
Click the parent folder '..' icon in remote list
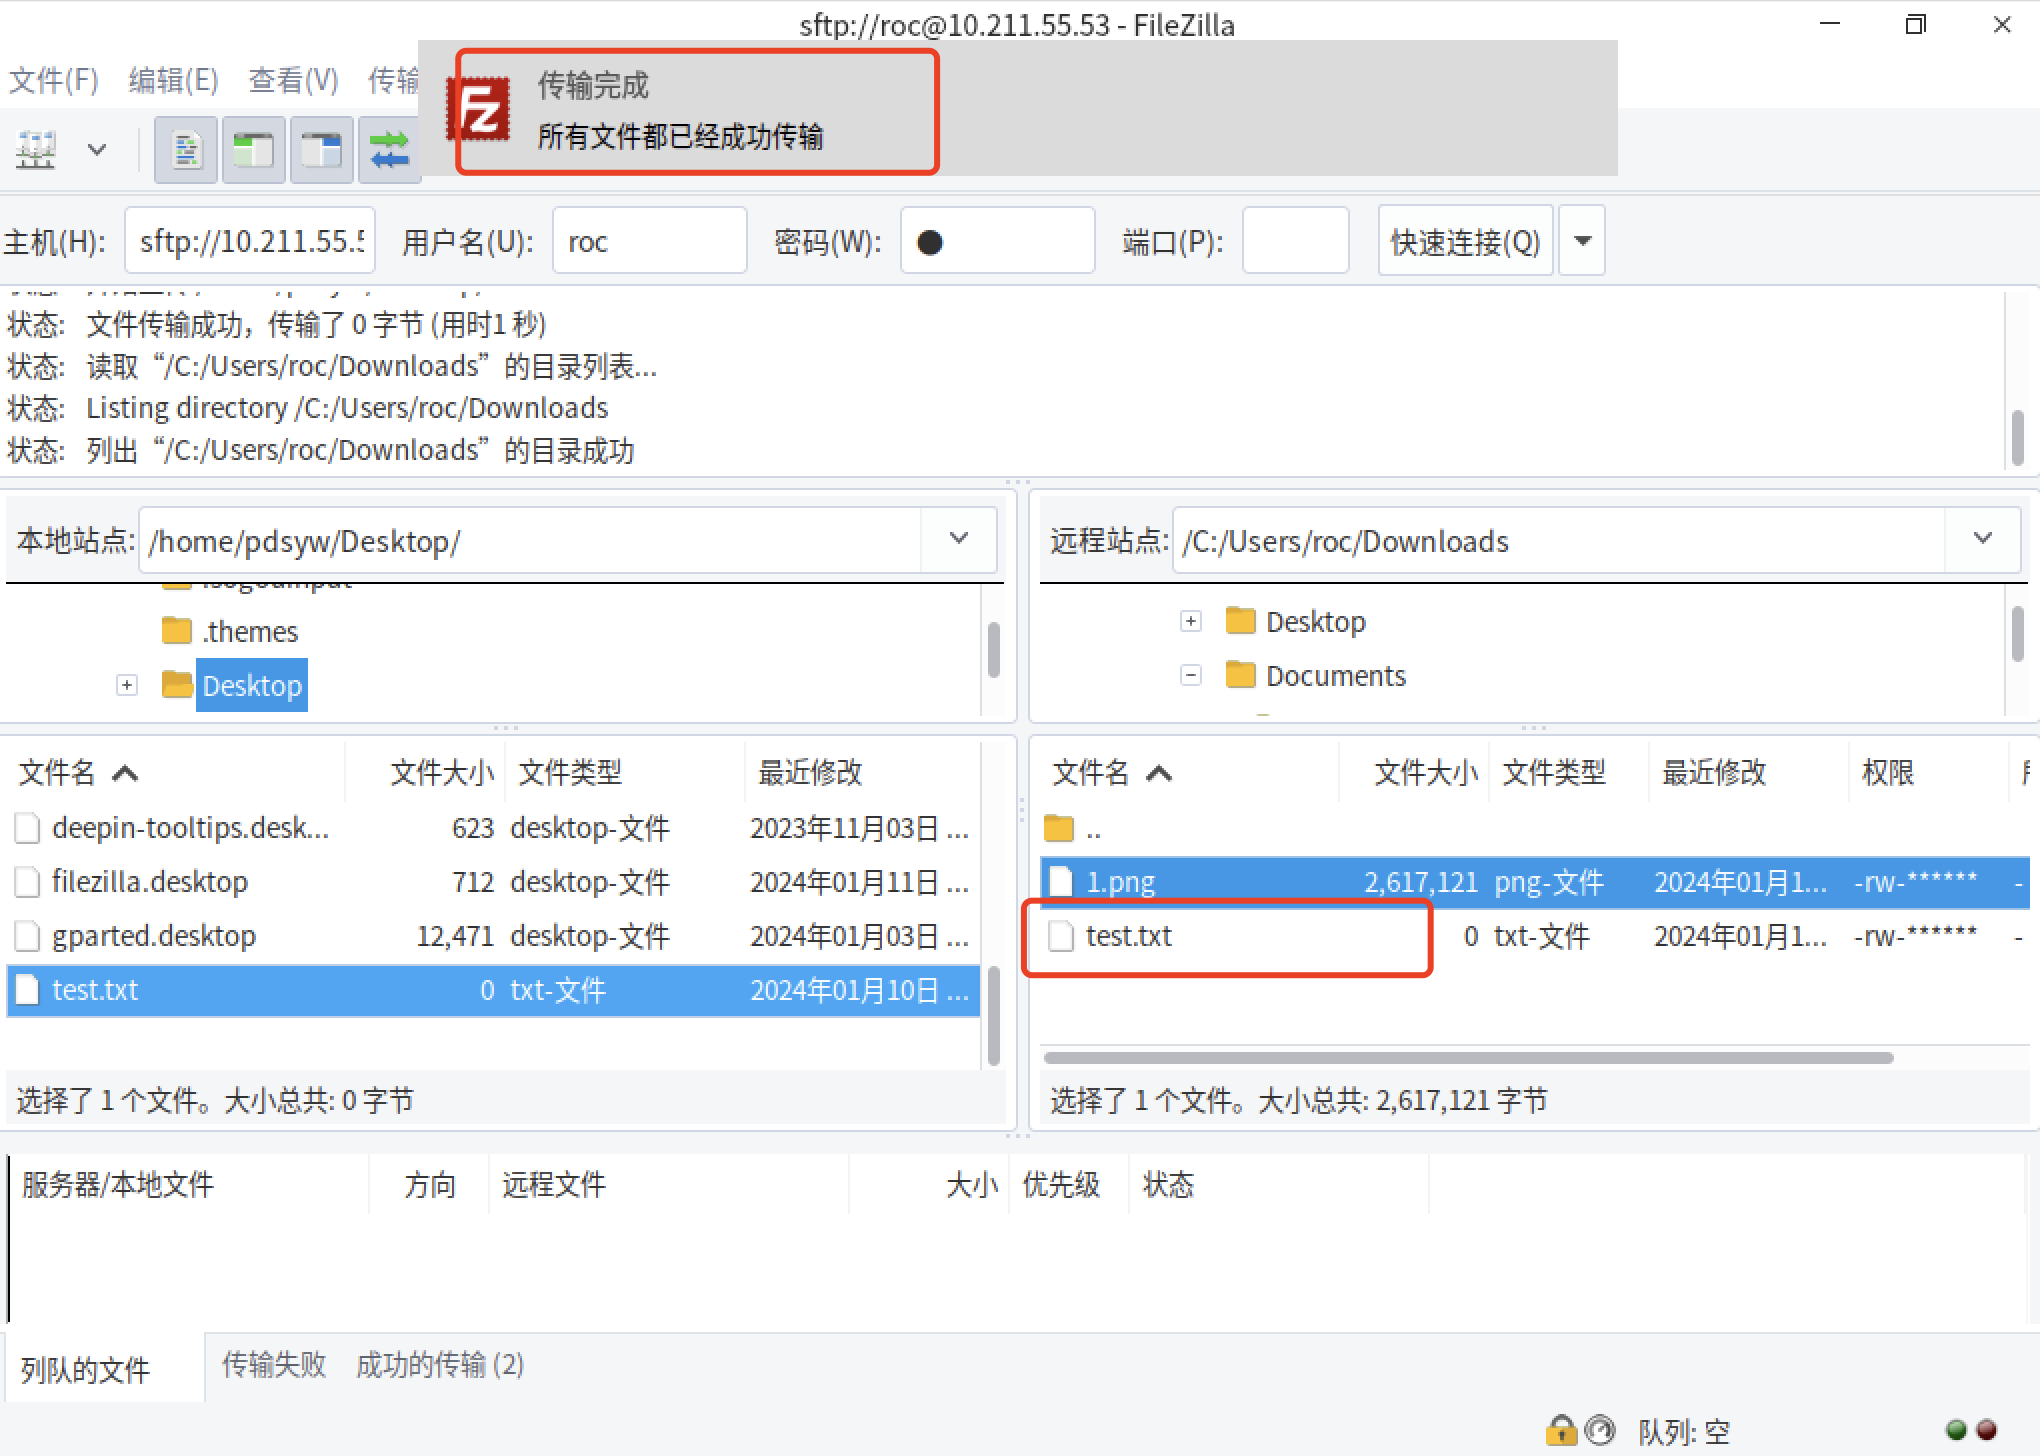1059,829
